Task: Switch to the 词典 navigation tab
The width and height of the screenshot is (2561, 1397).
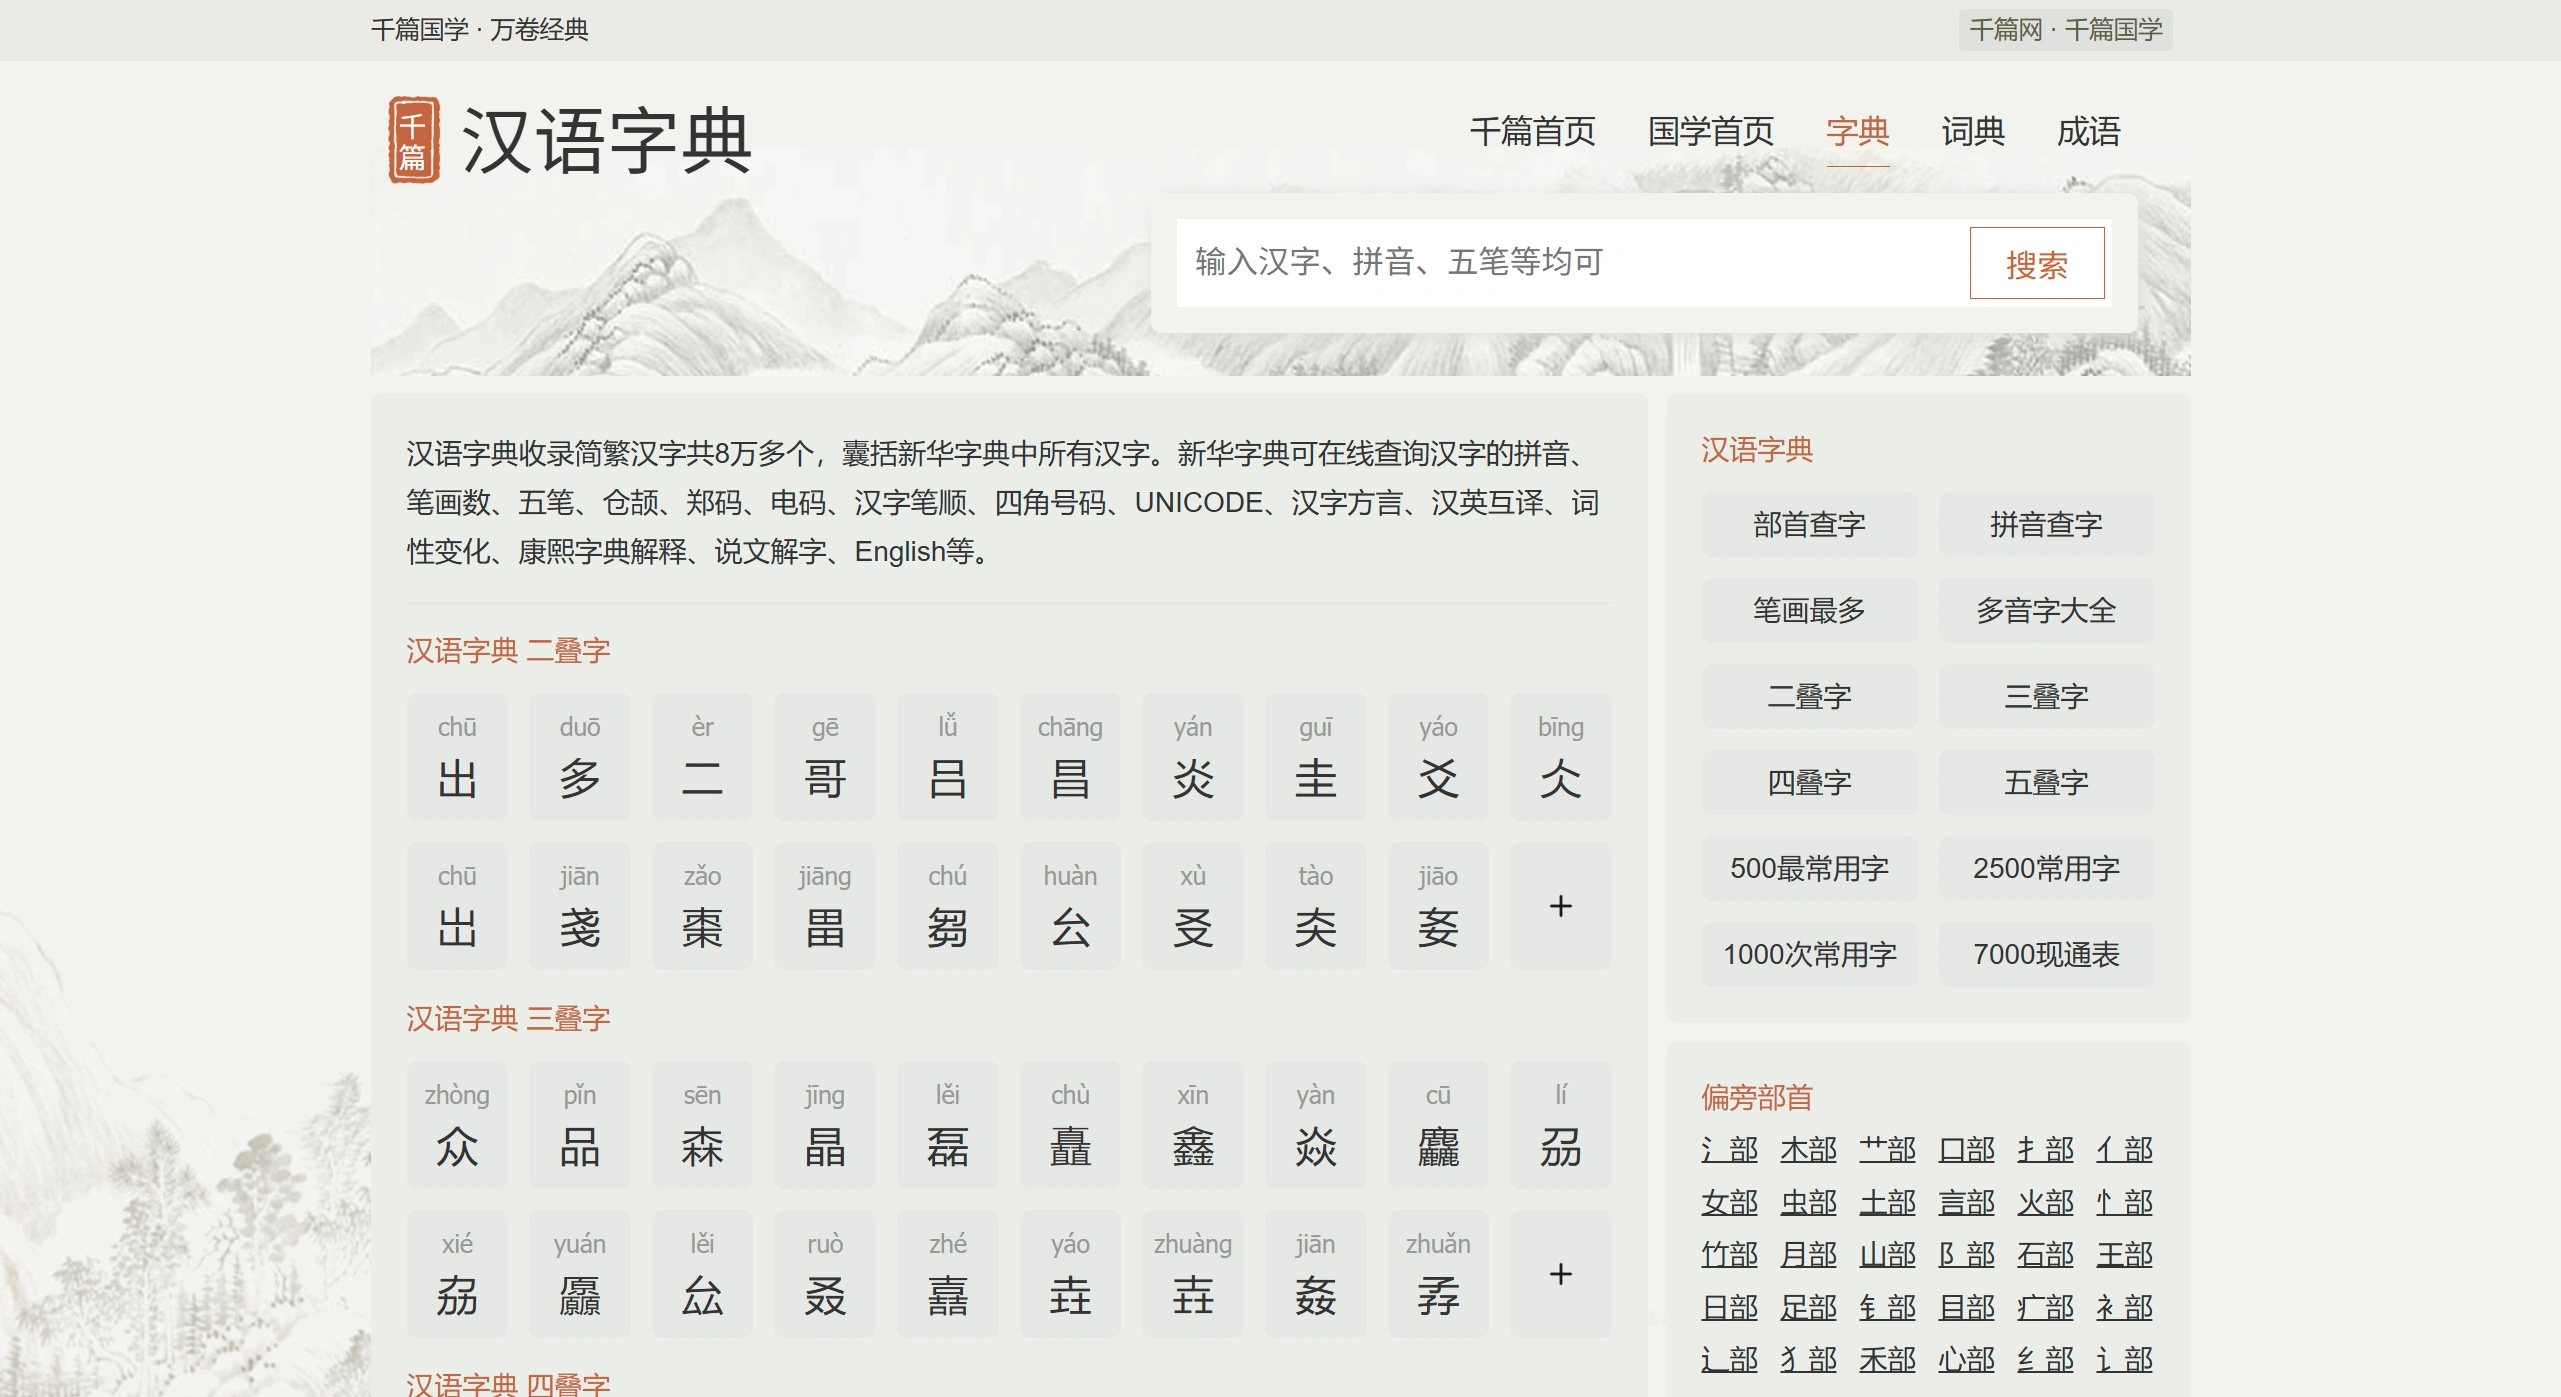Action: tap(1971, 131)
